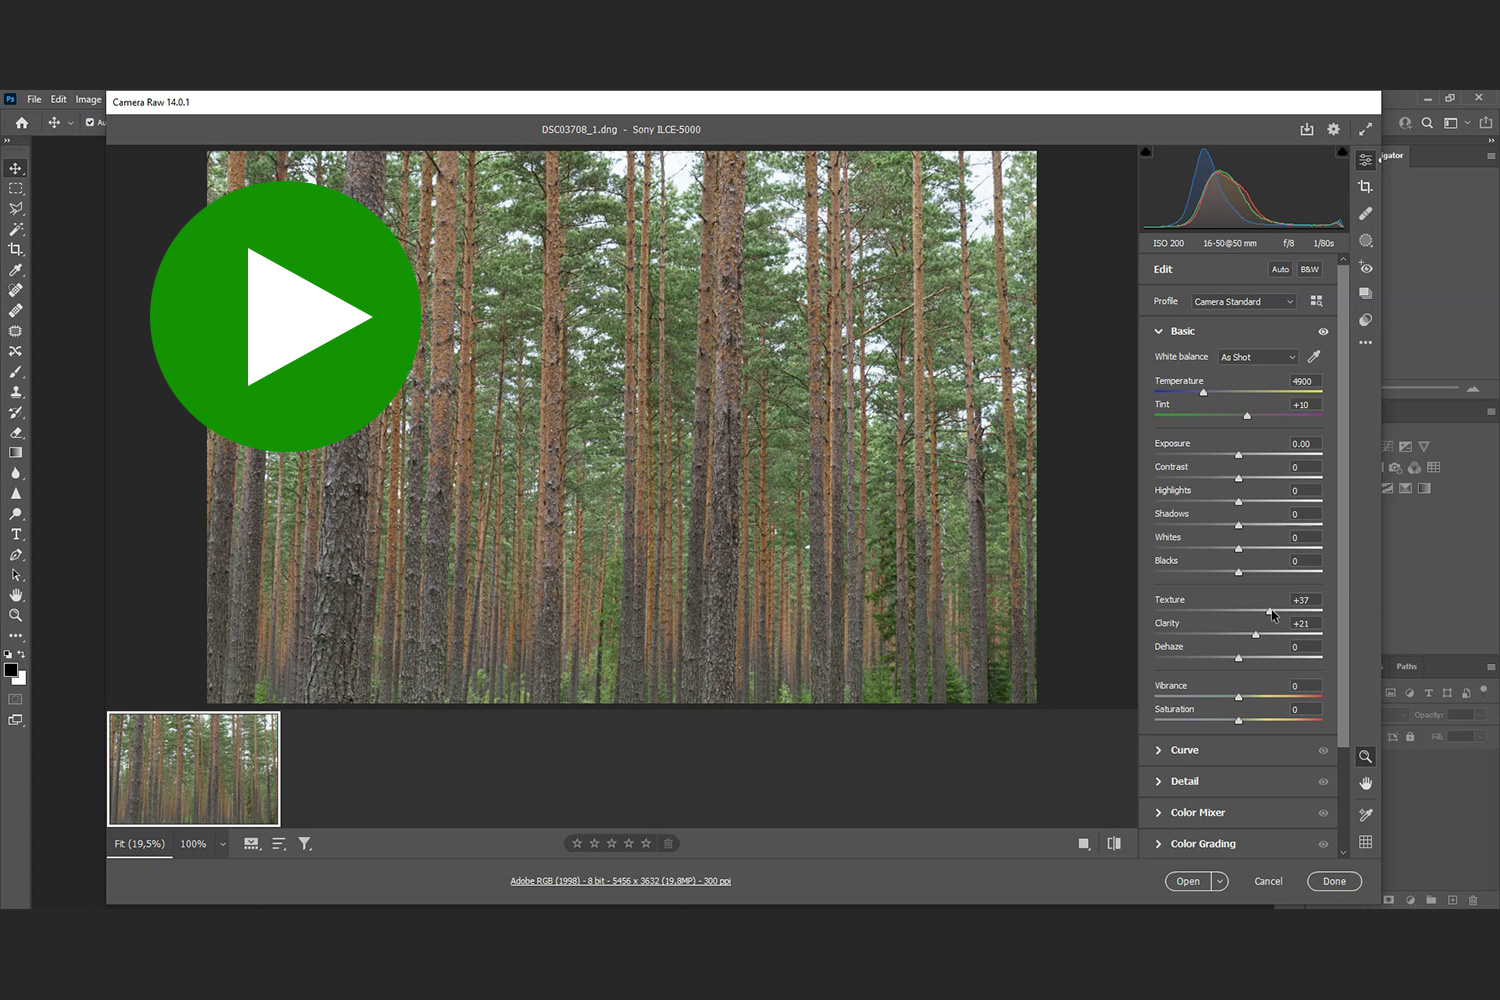Click the Adobe RGB workflow options link

(620, 881)
